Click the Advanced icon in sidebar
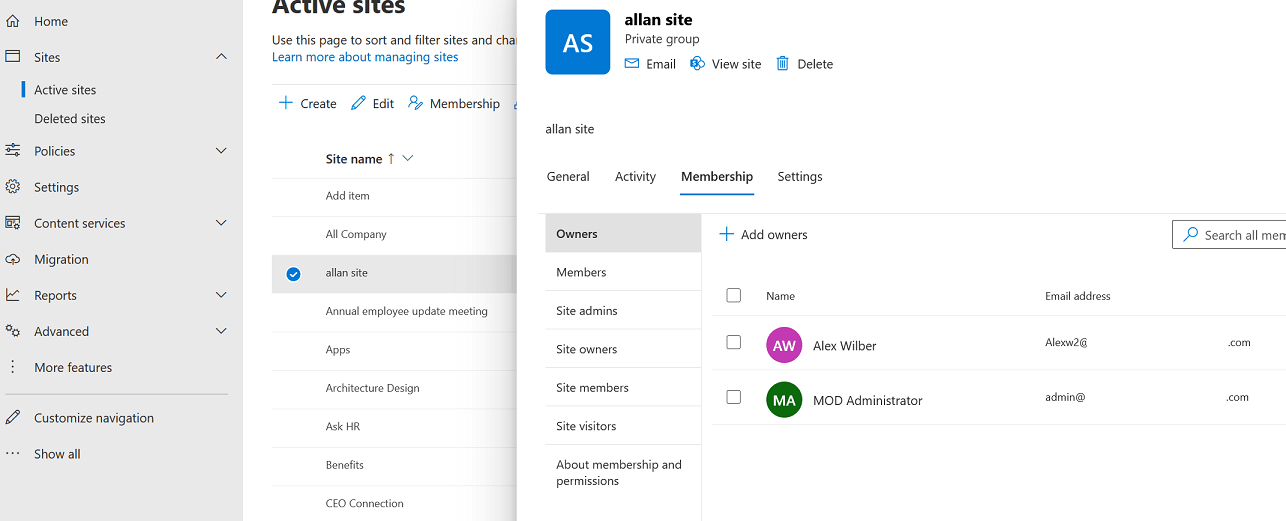 (x=13, y=331)
